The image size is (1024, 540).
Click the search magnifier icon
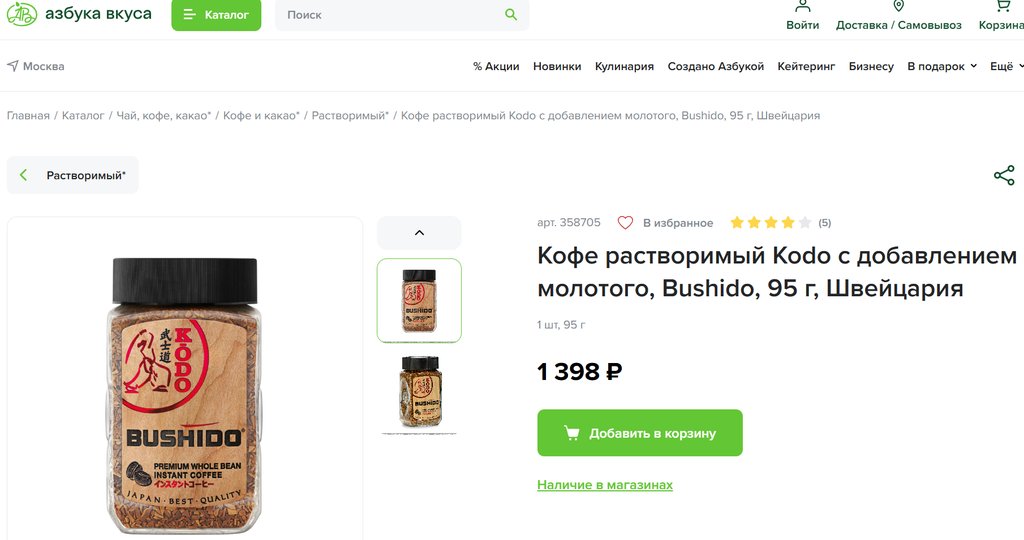coord(511,15)
